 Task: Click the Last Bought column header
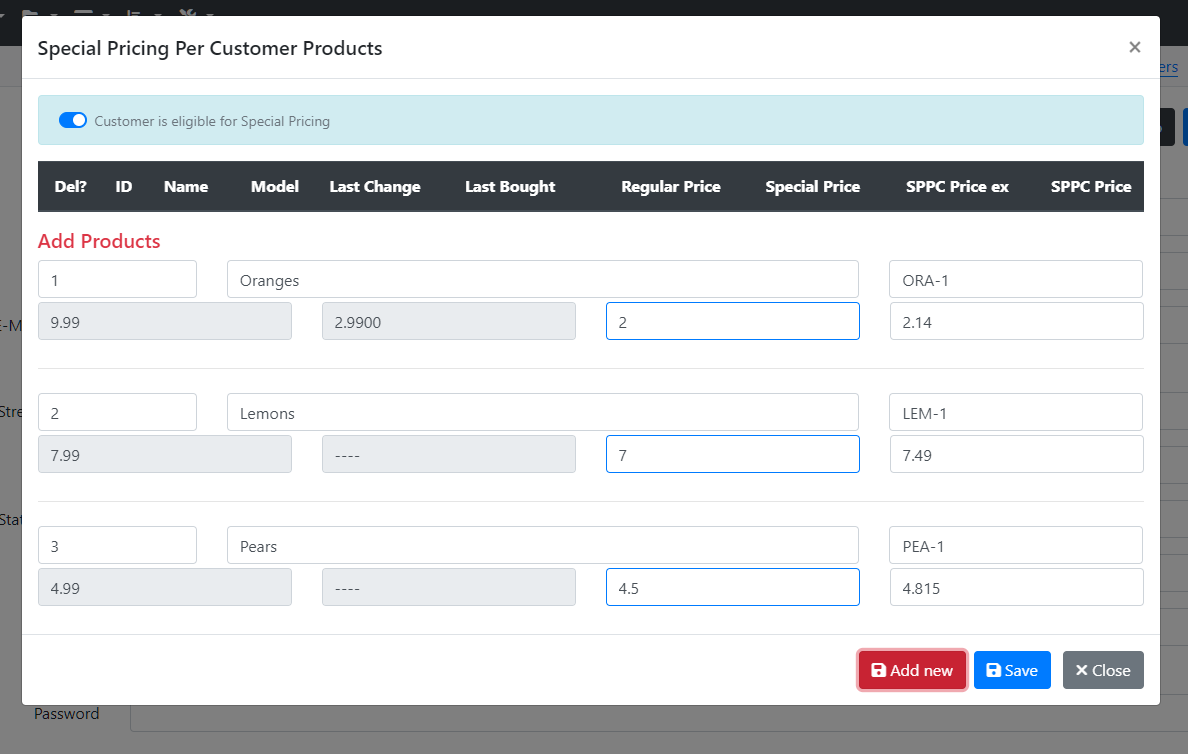pyautogui.click(x=510, y=186)
